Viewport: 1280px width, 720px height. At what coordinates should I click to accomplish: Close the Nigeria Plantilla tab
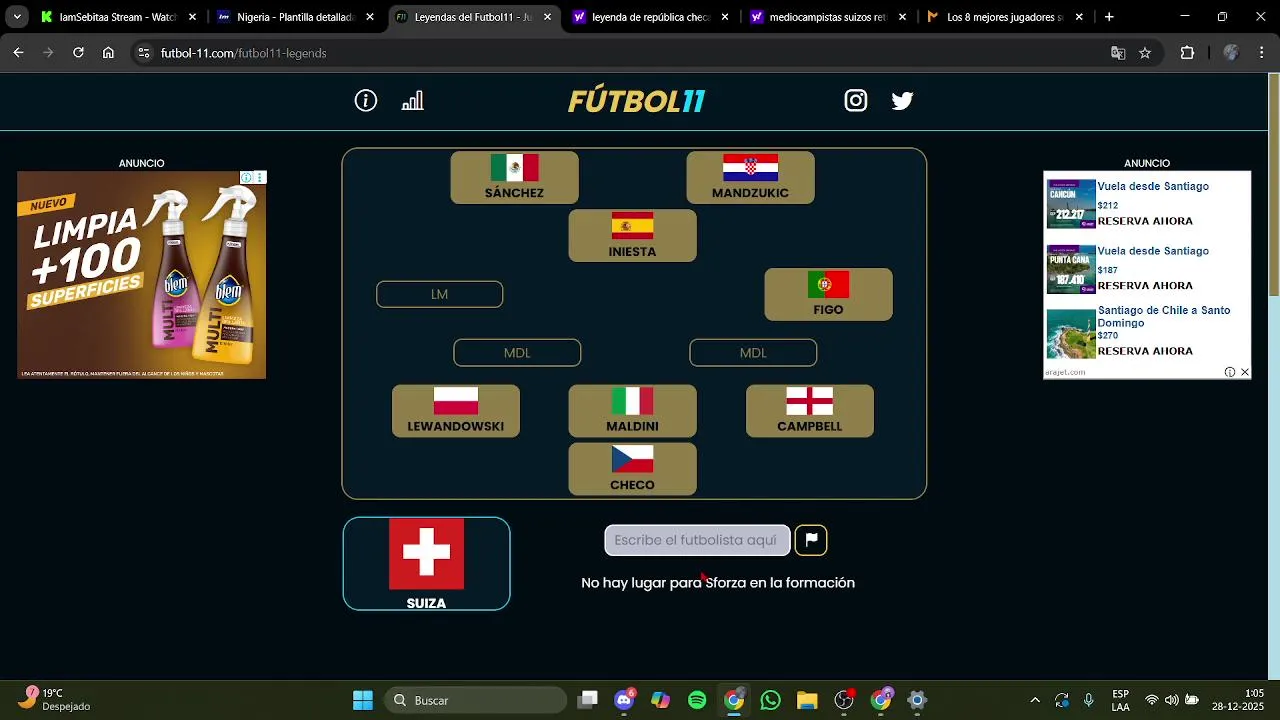pos(370,17)
